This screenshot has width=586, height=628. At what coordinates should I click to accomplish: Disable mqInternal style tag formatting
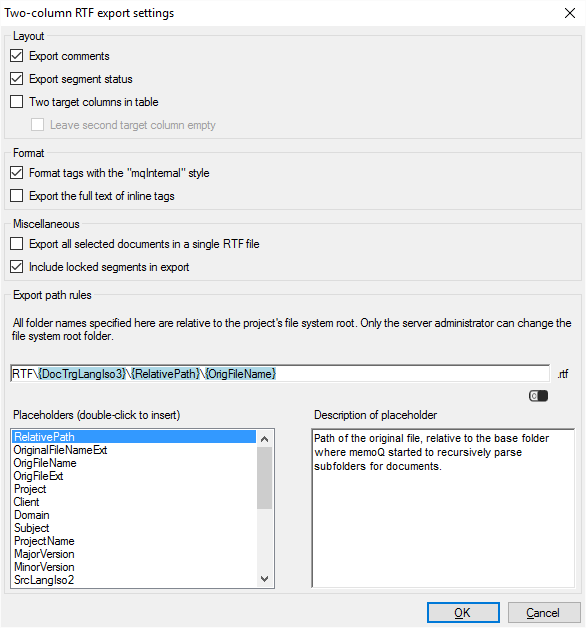(x=16, y=173)
